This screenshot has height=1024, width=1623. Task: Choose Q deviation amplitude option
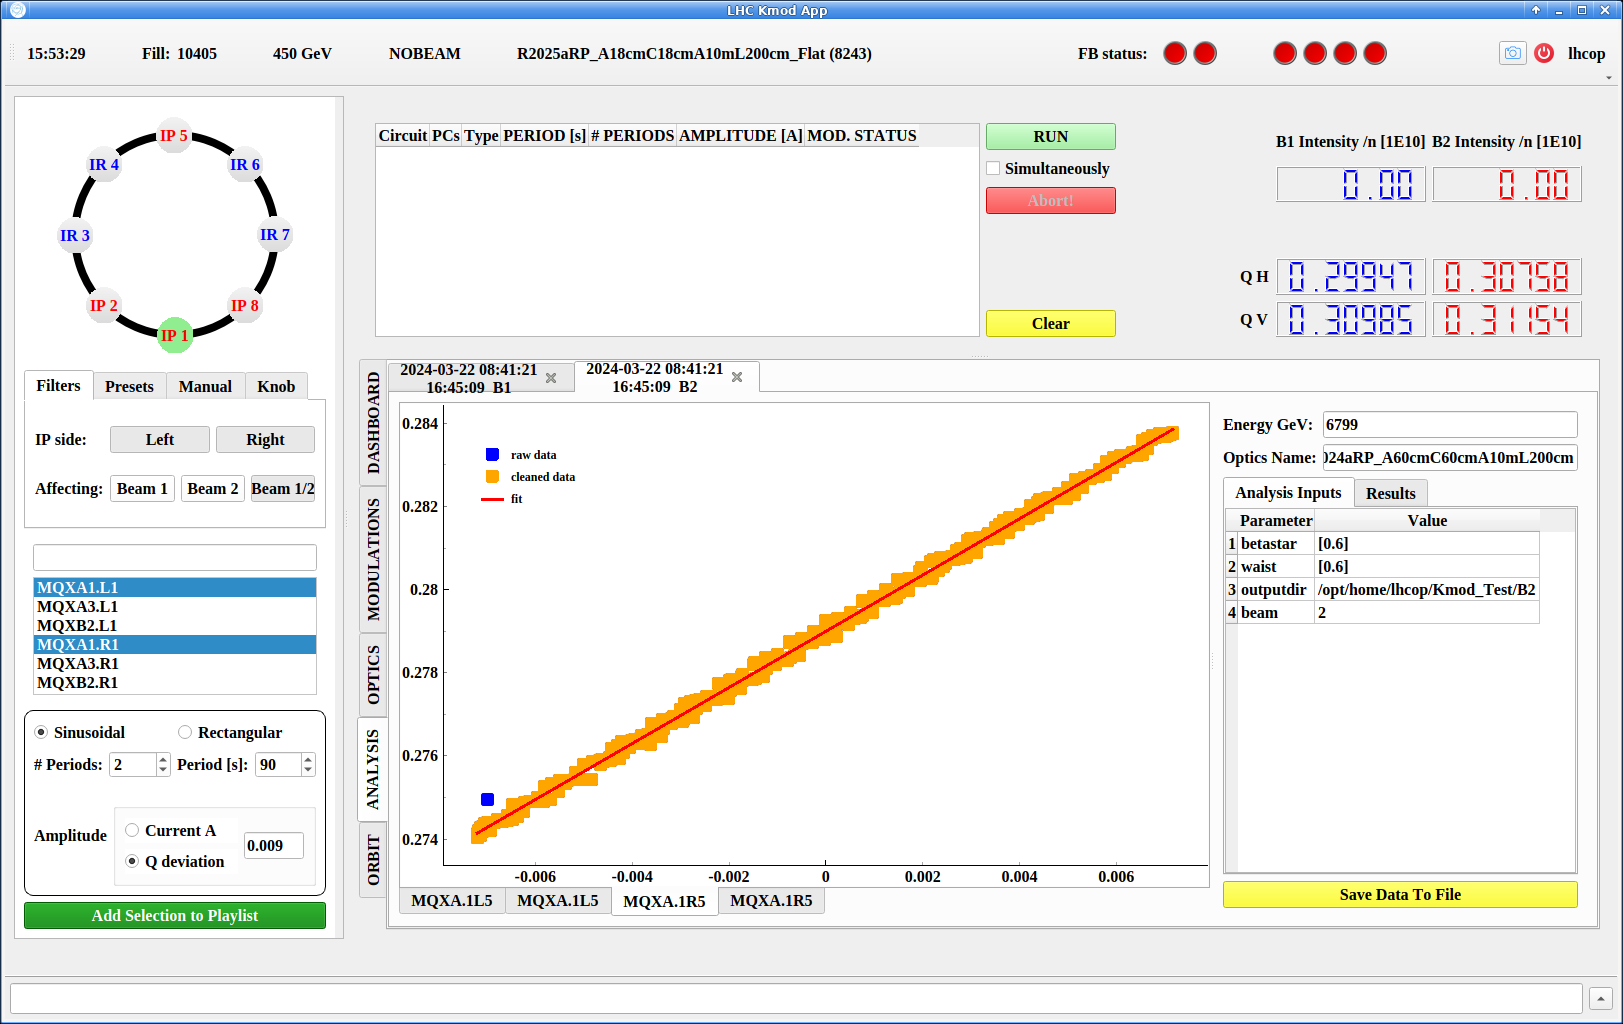(132, 861)
